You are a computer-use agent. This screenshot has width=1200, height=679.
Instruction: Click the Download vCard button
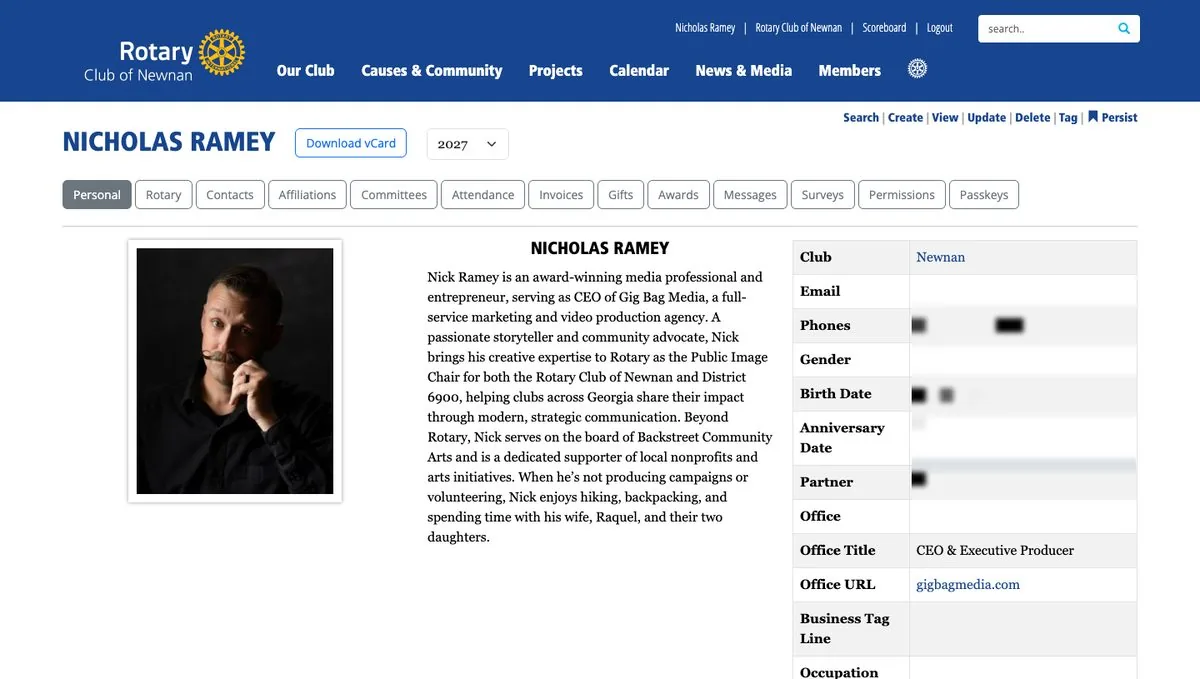tap(351, 143)
